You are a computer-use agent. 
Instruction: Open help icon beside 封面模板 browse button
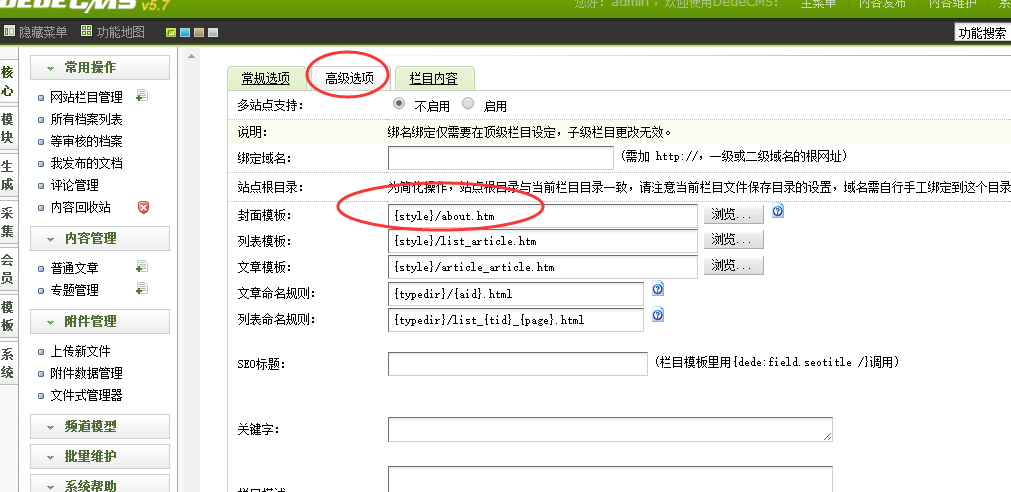coord(778,211)
